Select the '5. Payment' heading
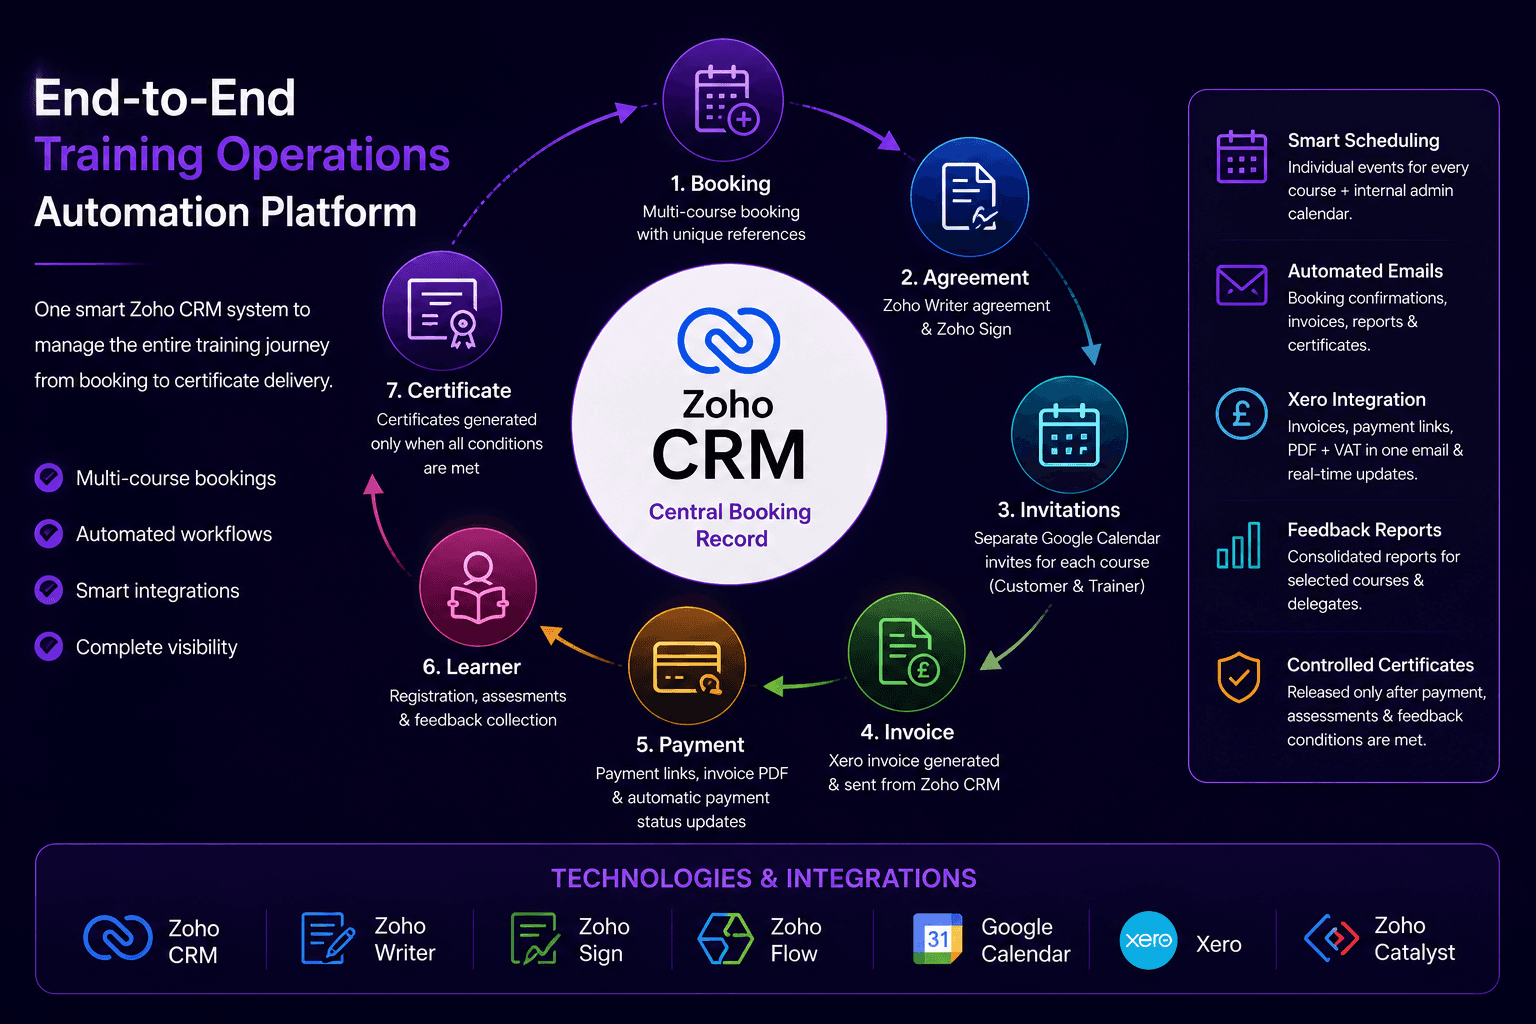The image size is (1536, 1024). tap(690, 745)
